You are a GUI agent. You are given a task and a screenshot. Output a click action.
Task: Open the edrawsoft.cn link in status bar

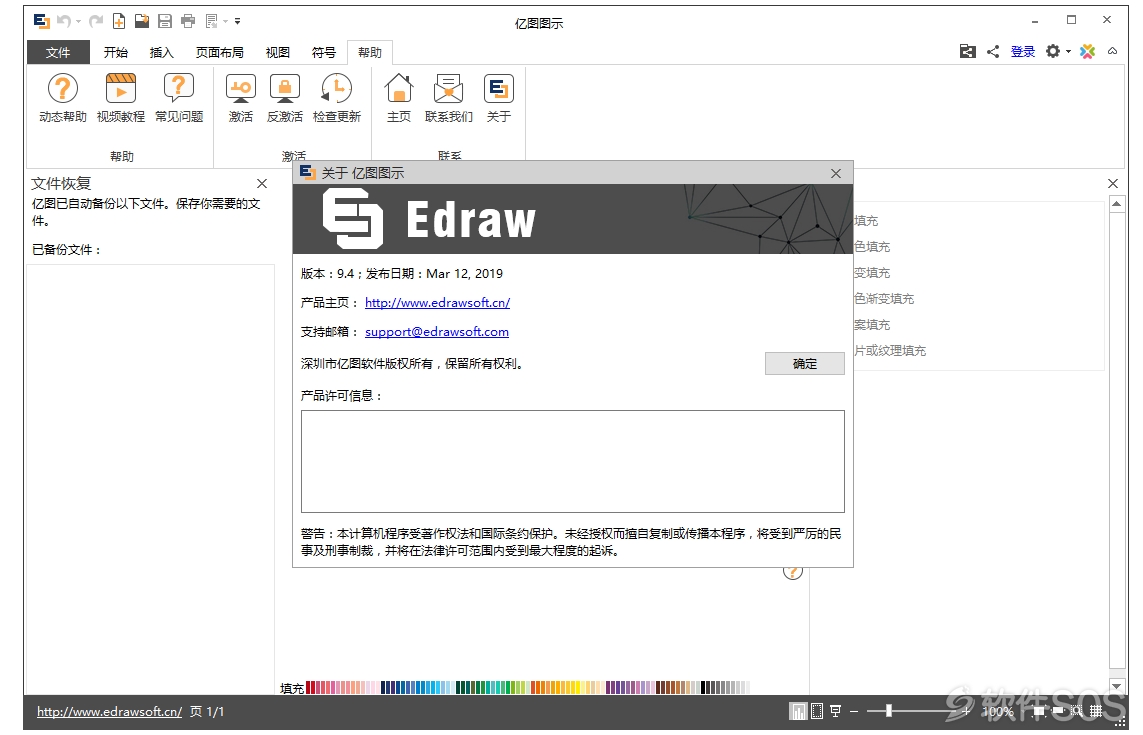click(x=109, y=712)
